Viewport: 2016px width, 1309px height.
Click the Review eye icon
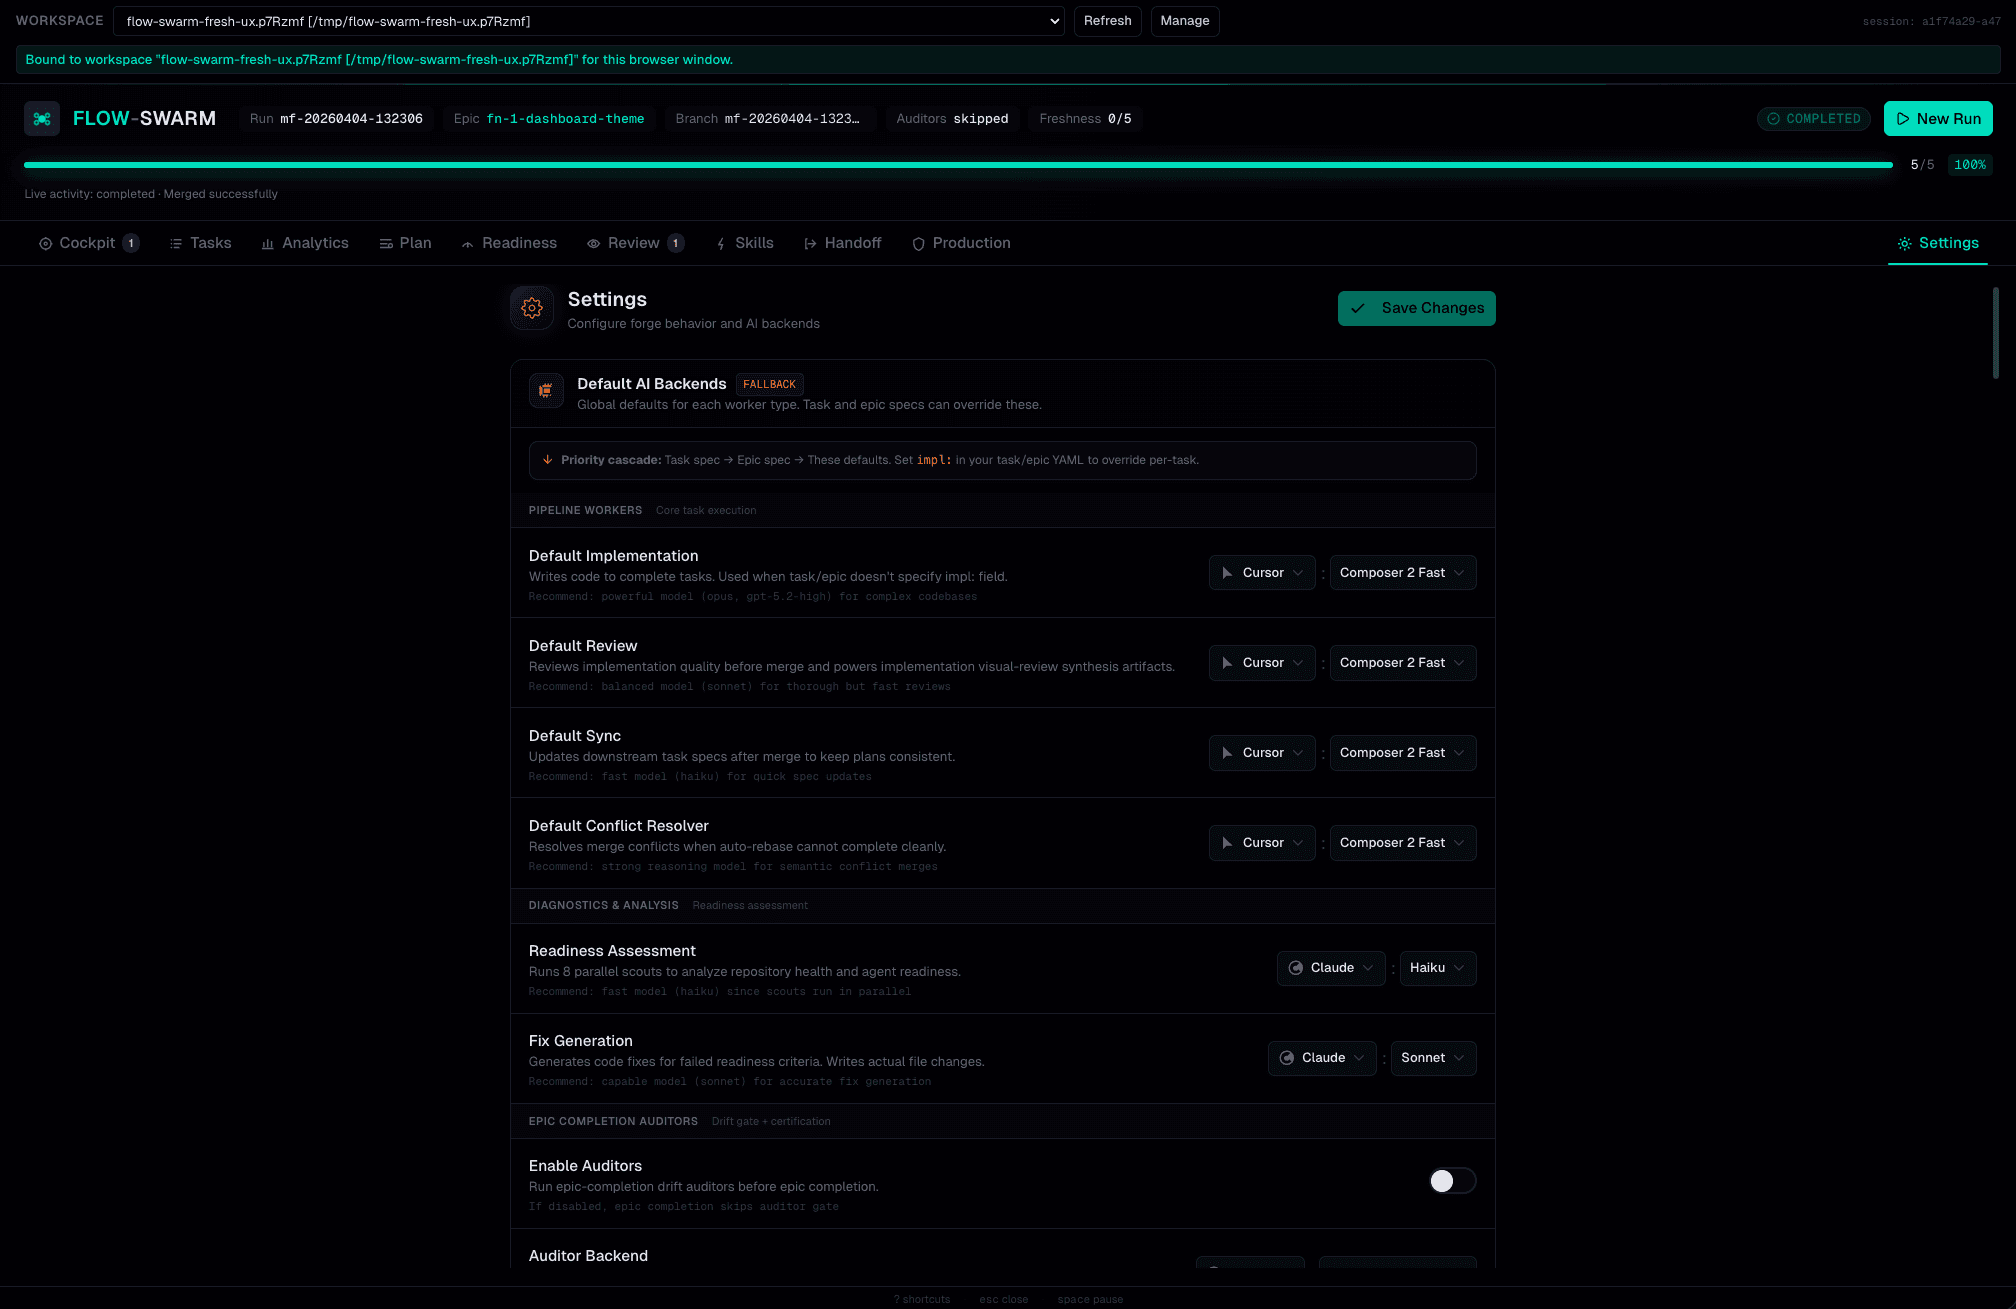pyautogui.click(x=594, y=244)
